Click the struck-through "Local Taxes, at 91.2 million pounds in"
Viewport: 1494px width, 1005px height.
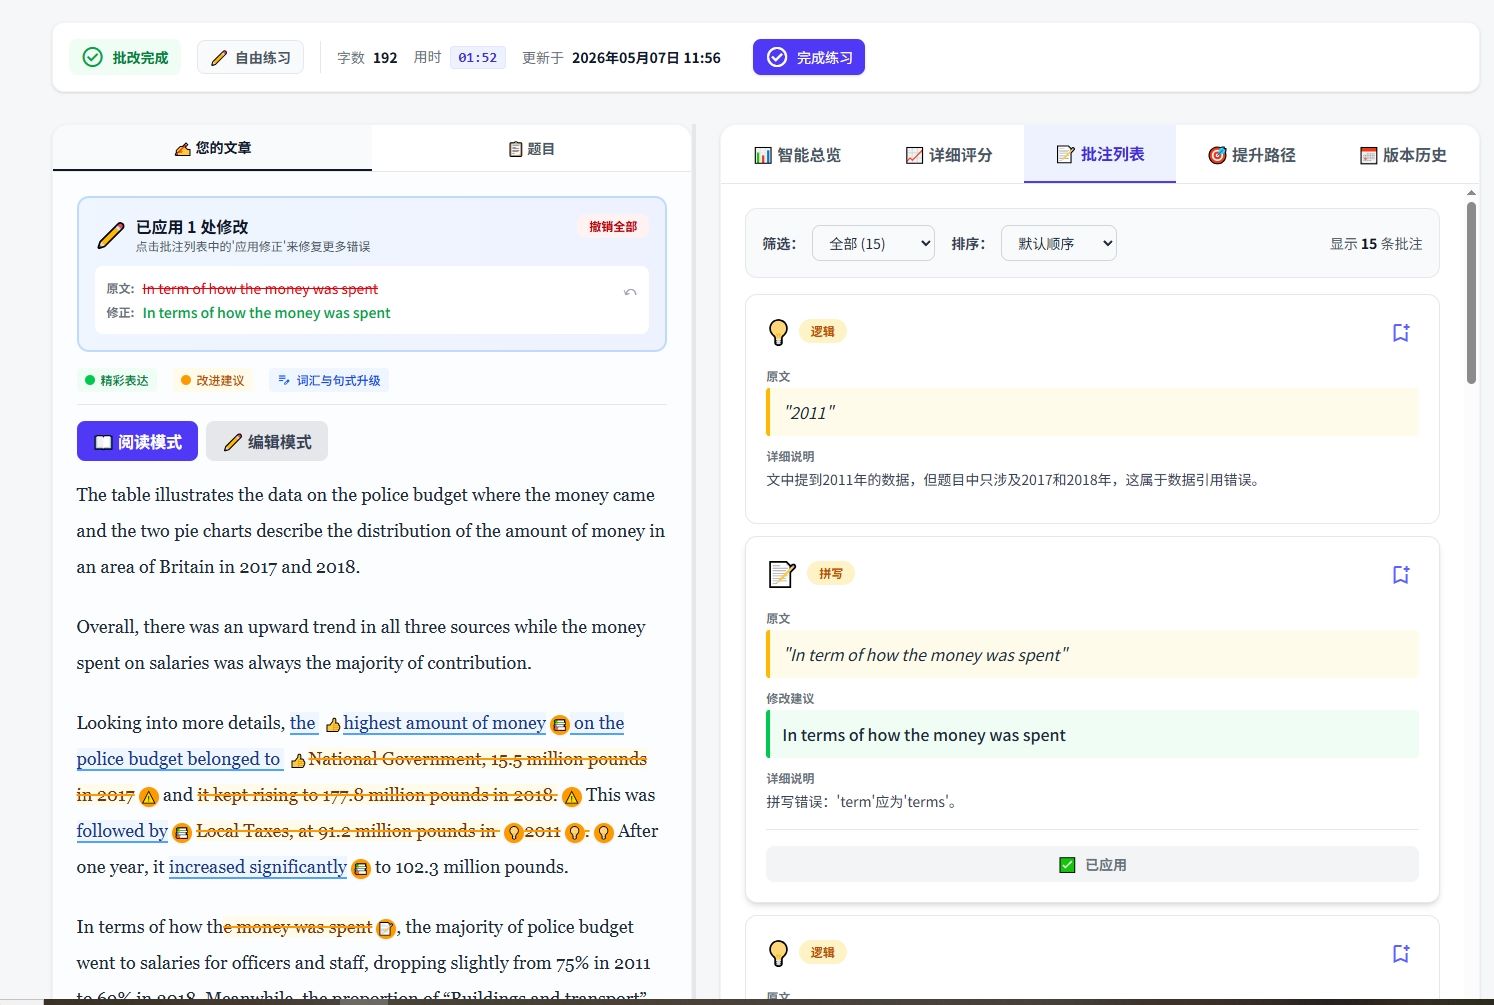[347, 831]
